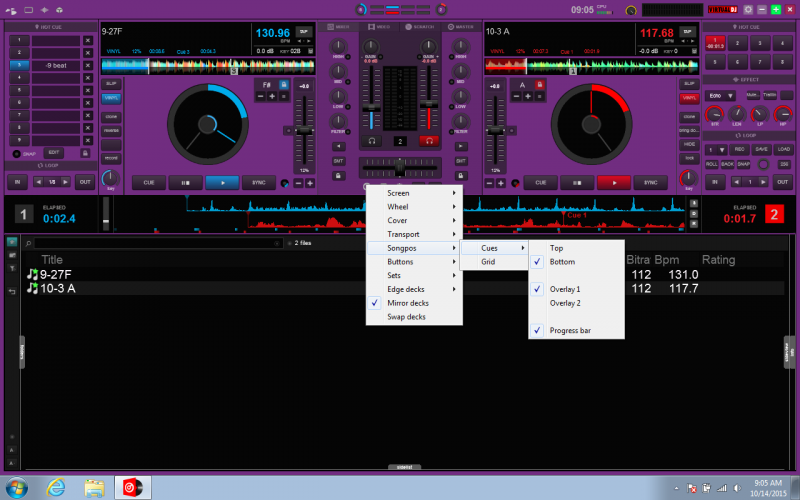Click right deck loop OUT button
This screenshot has height=500, width=800.
coord(782,182)
